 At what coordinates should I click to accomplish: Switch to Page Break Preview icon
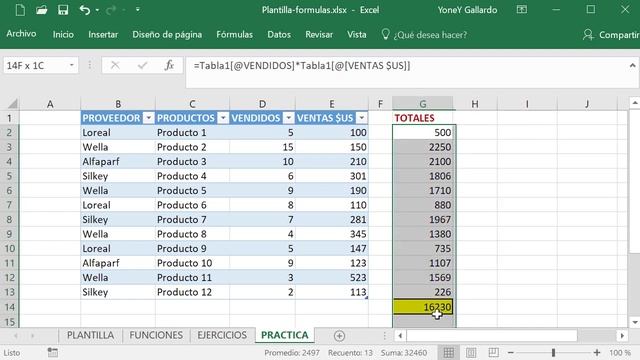[493, 352]
